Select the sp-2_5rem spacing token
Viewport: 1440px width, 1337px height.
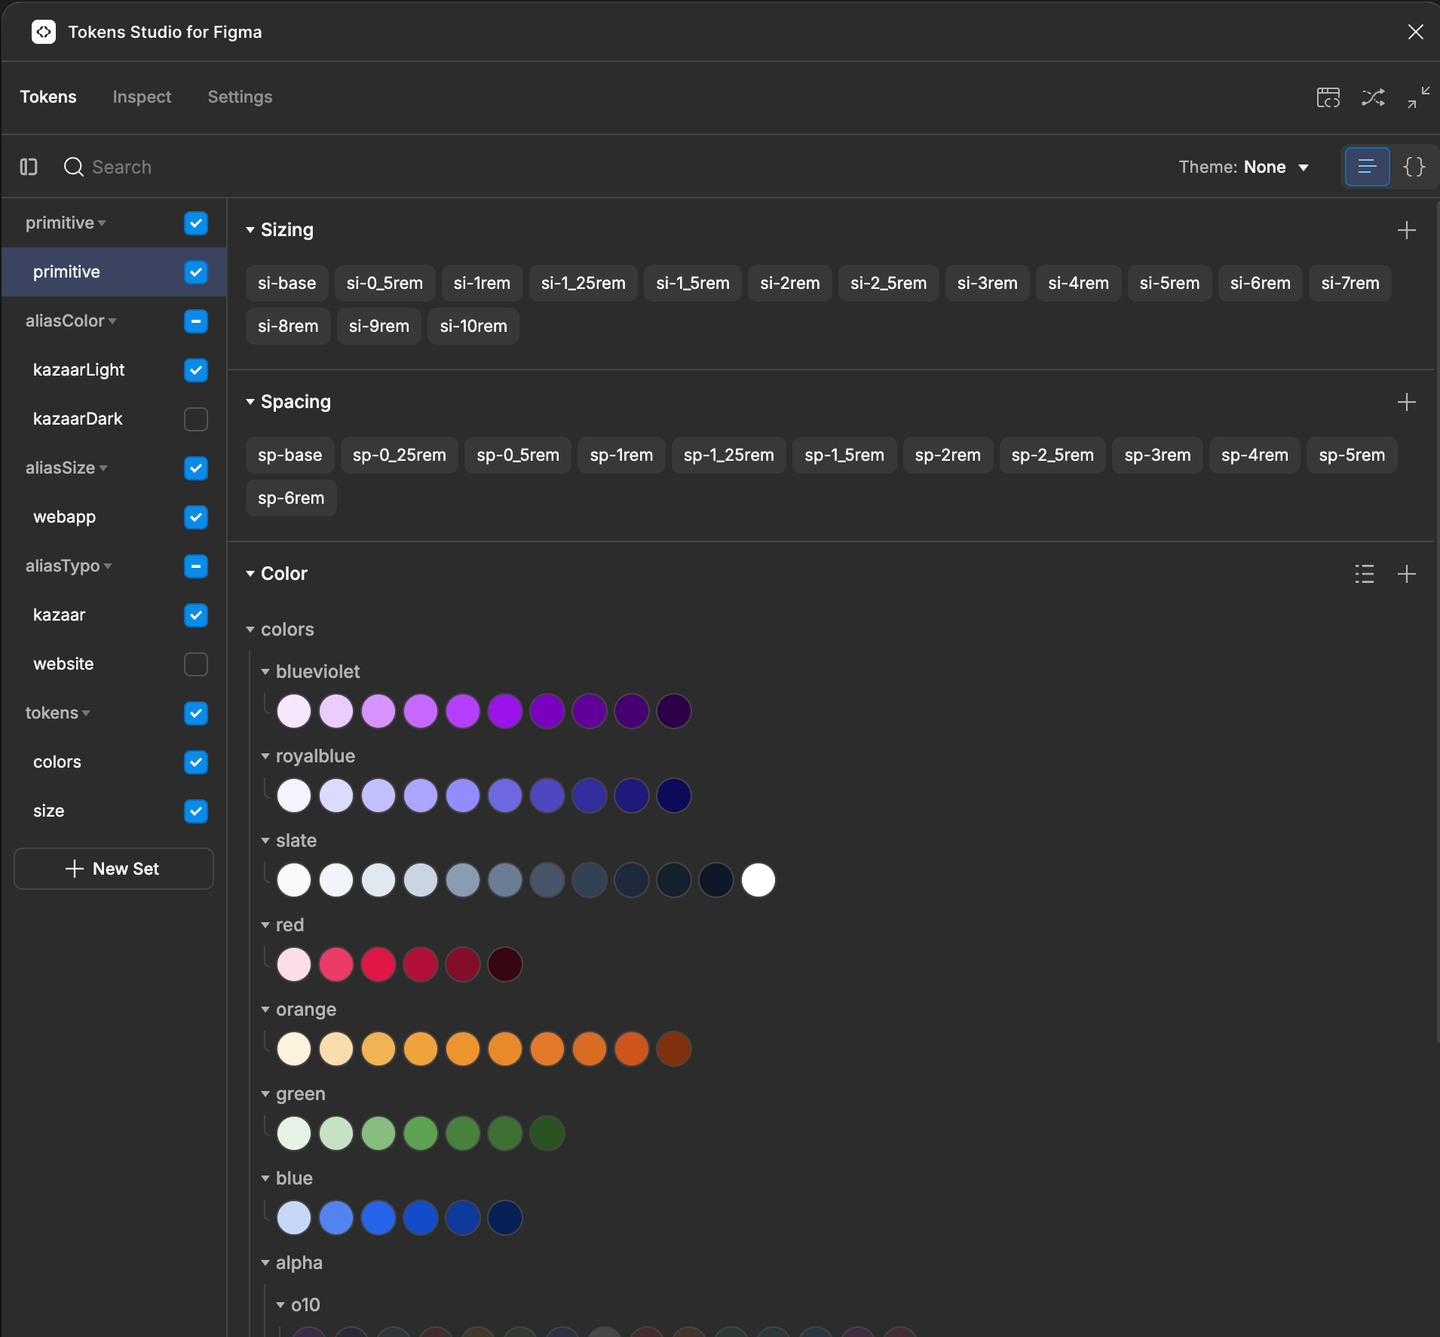click(1052, 455)
